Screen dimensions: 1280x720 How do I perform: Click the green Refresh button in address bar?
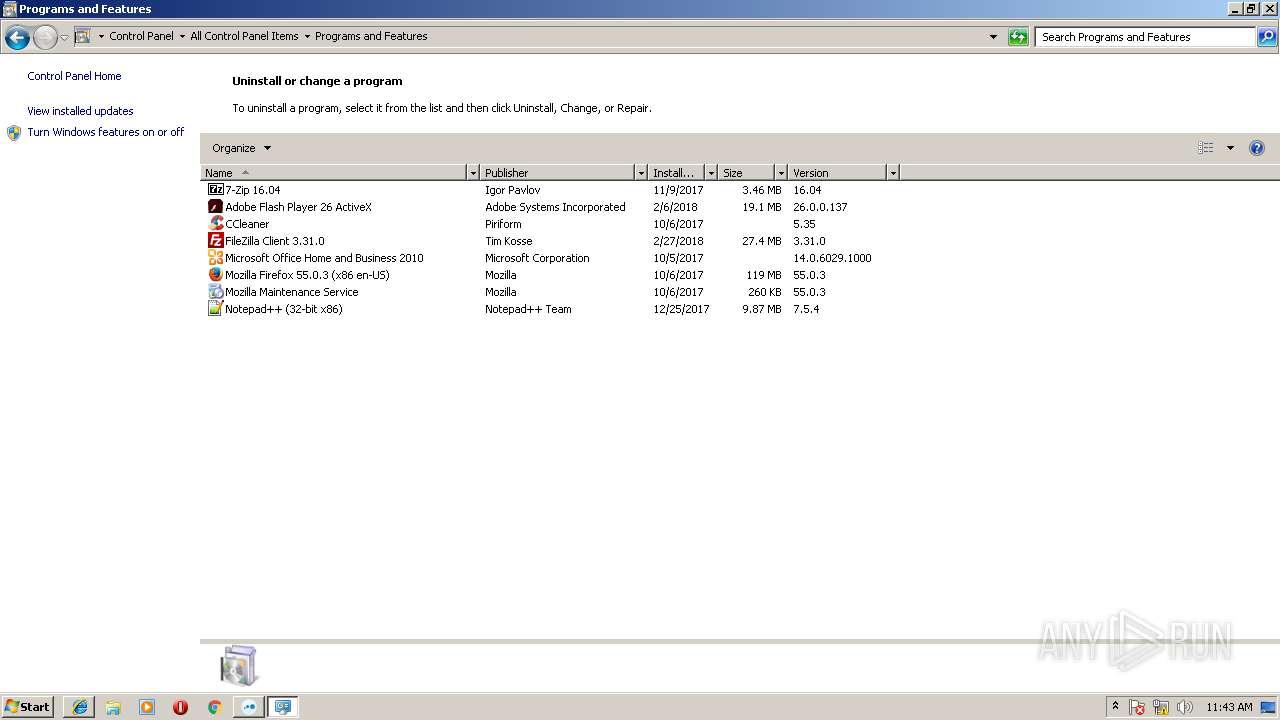tap(1018, 37)
